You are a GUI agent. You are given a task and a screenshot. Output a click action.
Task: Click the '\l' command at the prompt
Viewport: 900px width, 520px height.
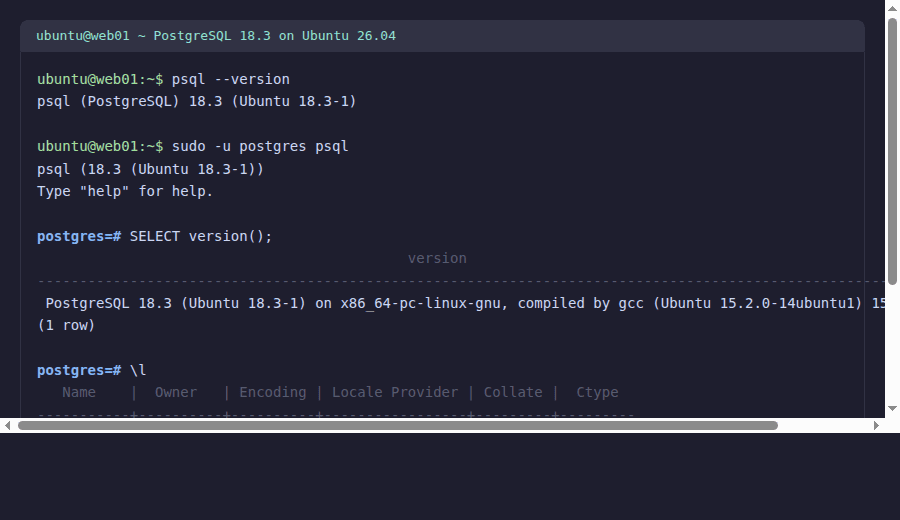click(138, 370)
